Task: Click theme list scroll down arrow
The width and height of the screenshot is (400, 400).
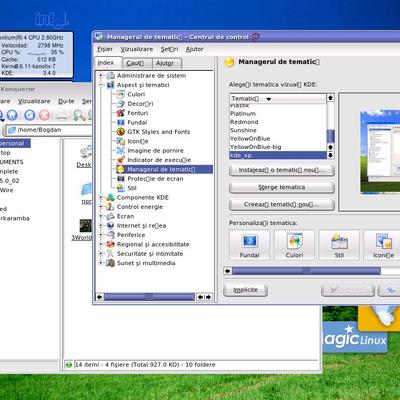Action: coord(330,155)
